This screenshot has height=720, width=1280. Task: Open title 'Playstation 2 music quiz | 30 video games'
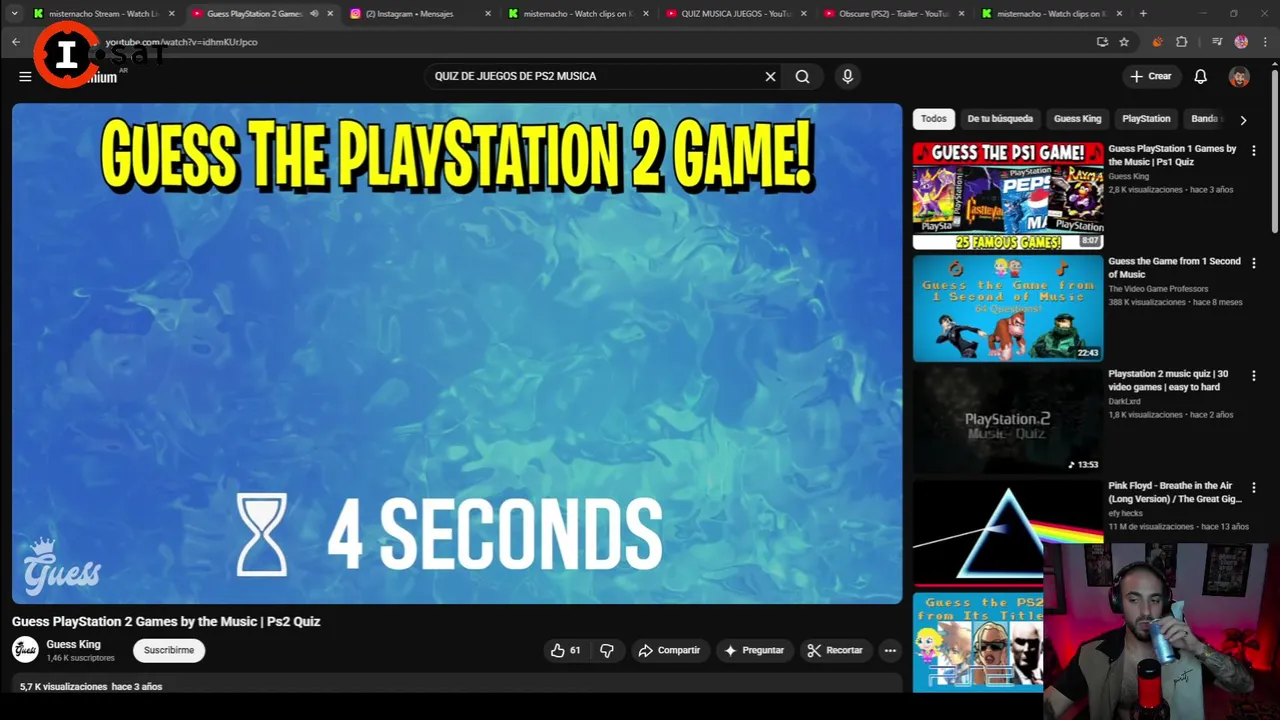1168,380
